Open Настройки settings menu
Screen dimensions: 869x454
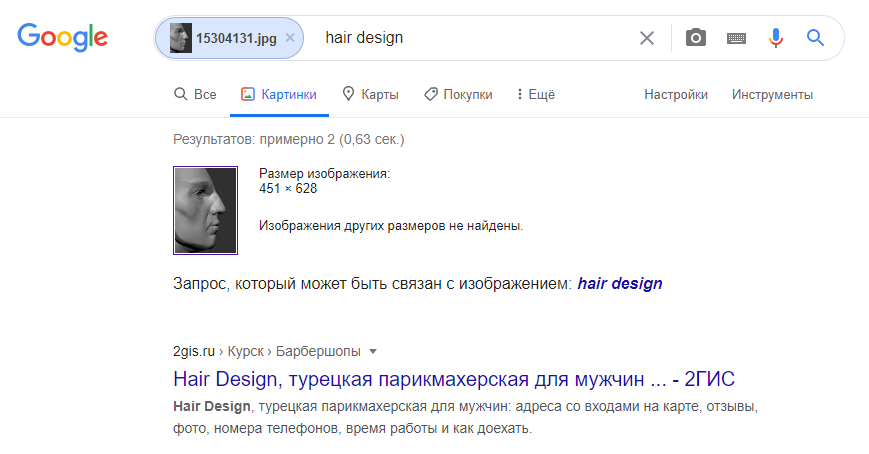(676, 94)
